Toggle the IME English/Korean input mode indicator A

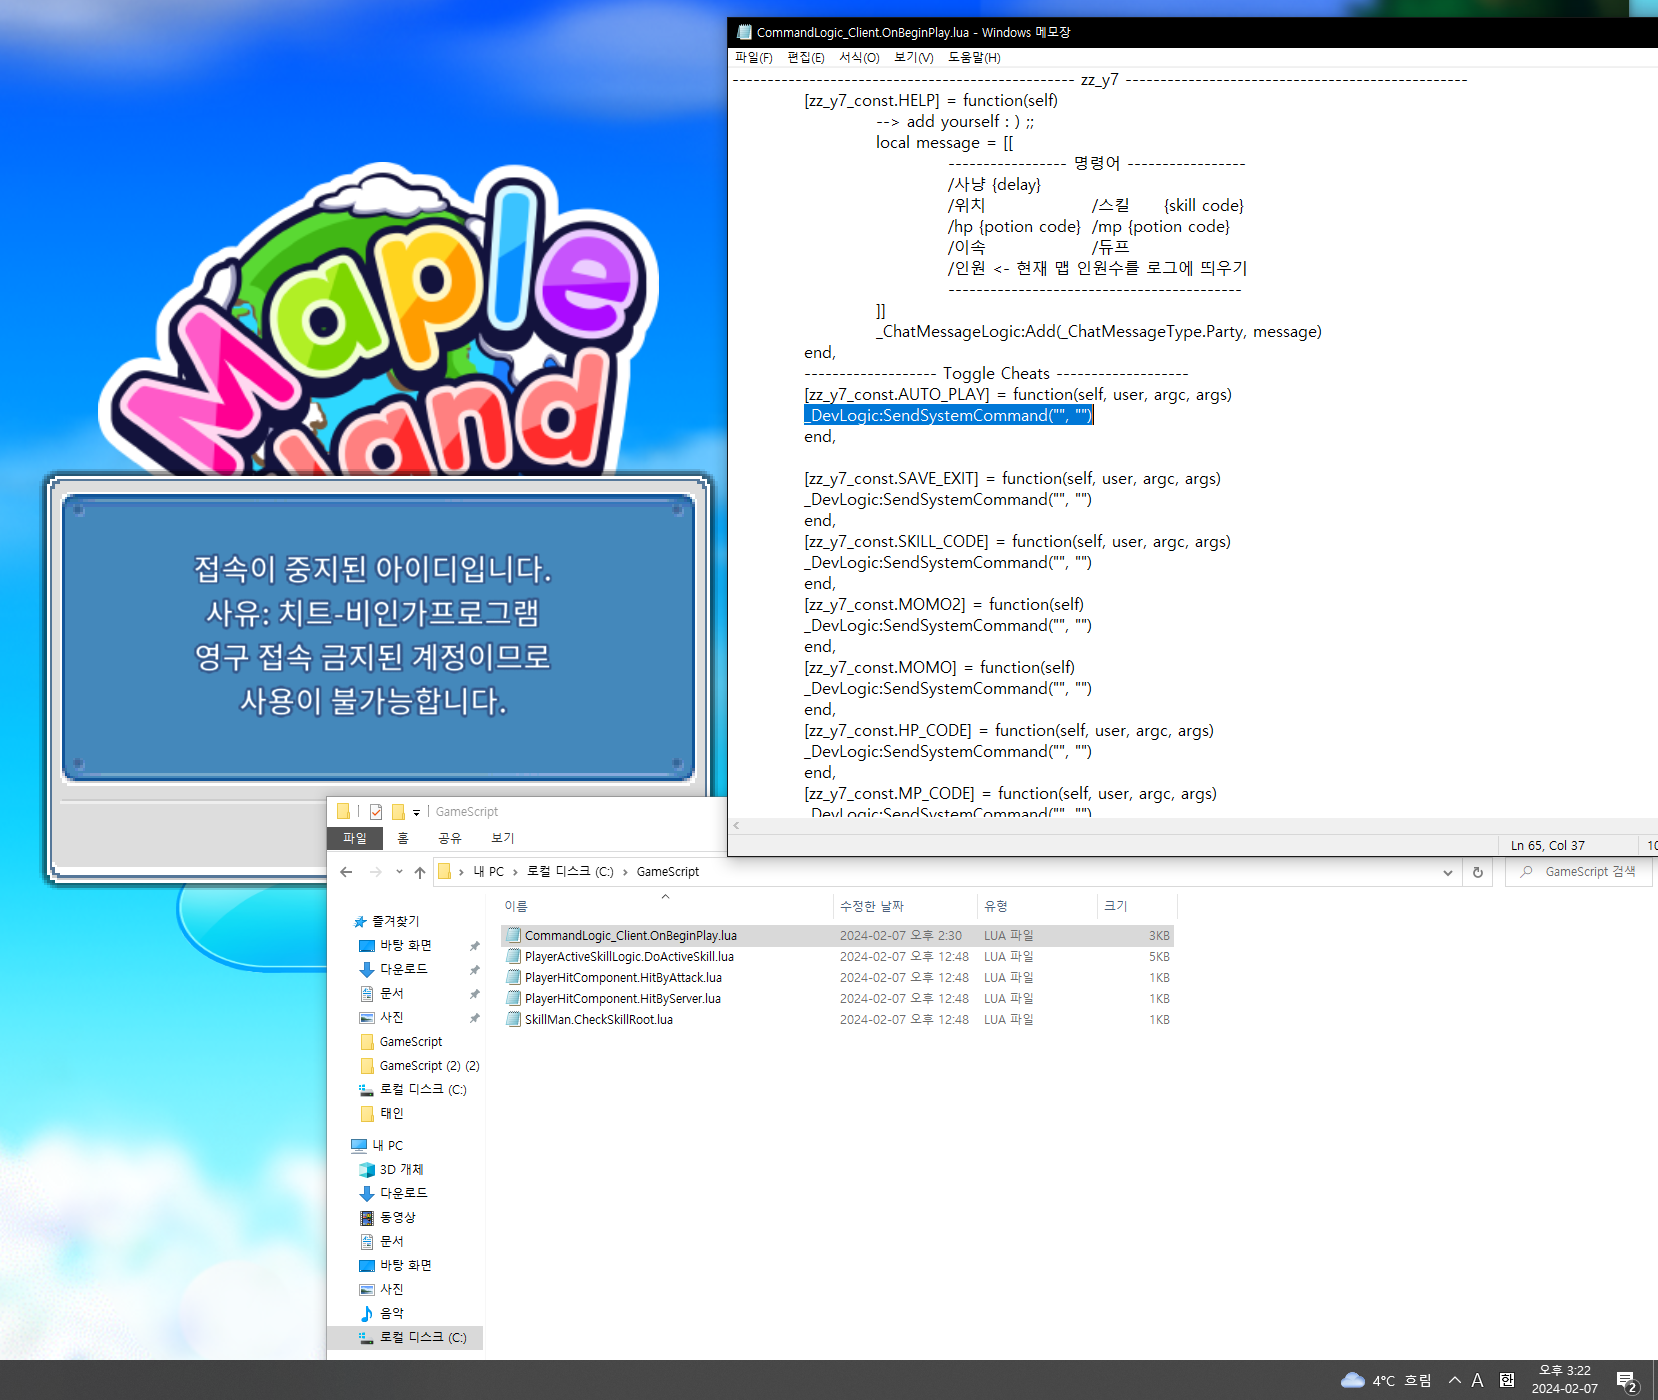1477,1380
